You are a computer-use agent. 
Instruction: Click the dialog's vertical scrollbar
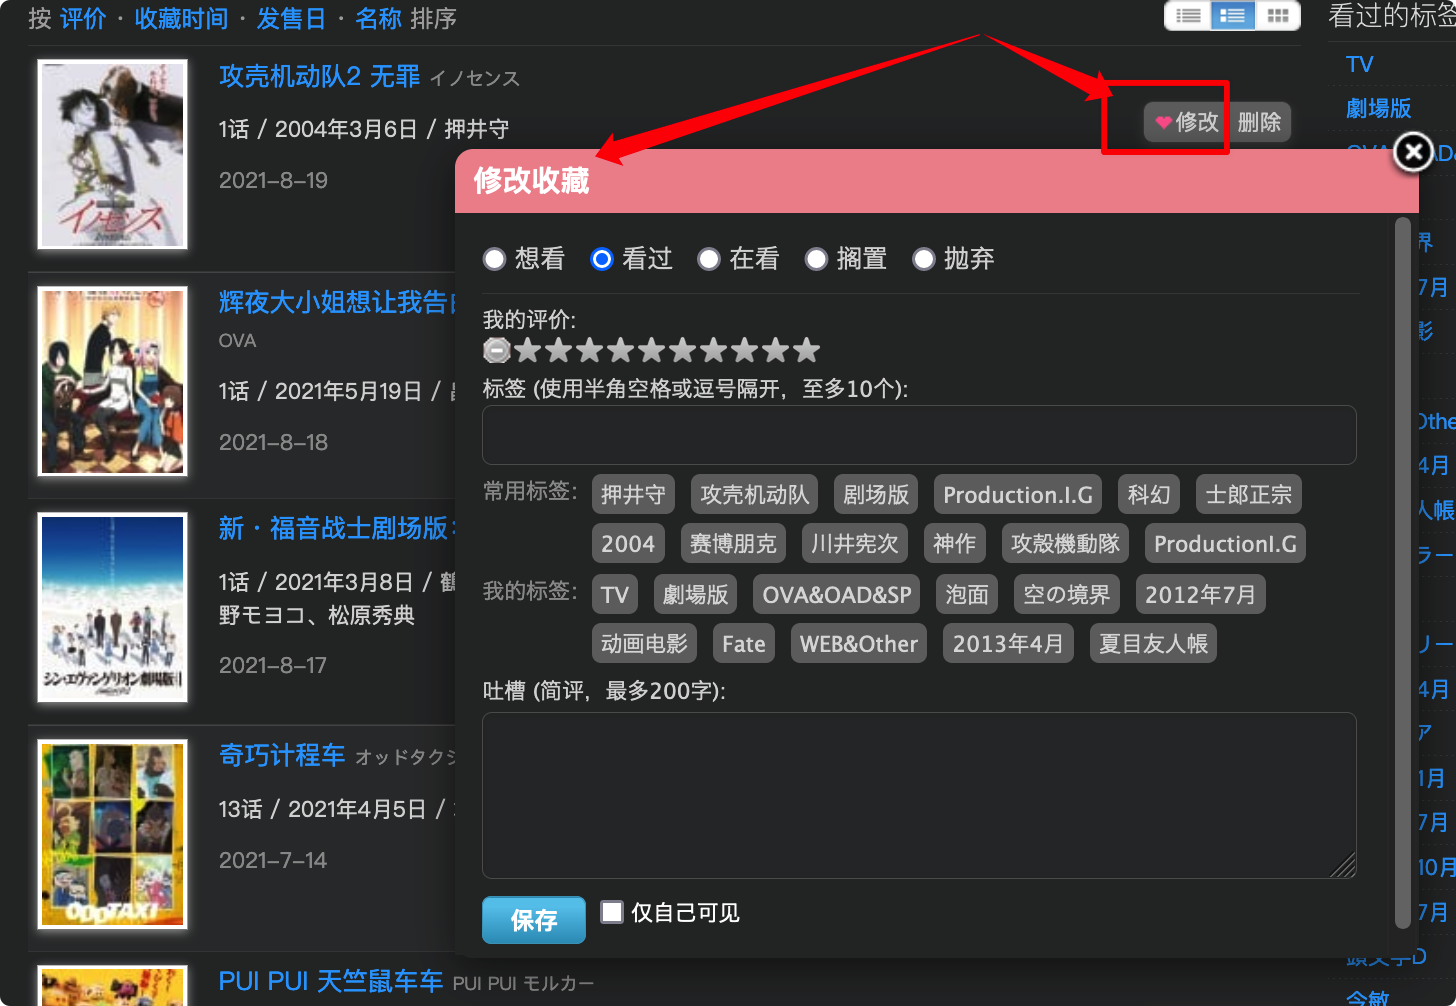(x=1402, y=573)
